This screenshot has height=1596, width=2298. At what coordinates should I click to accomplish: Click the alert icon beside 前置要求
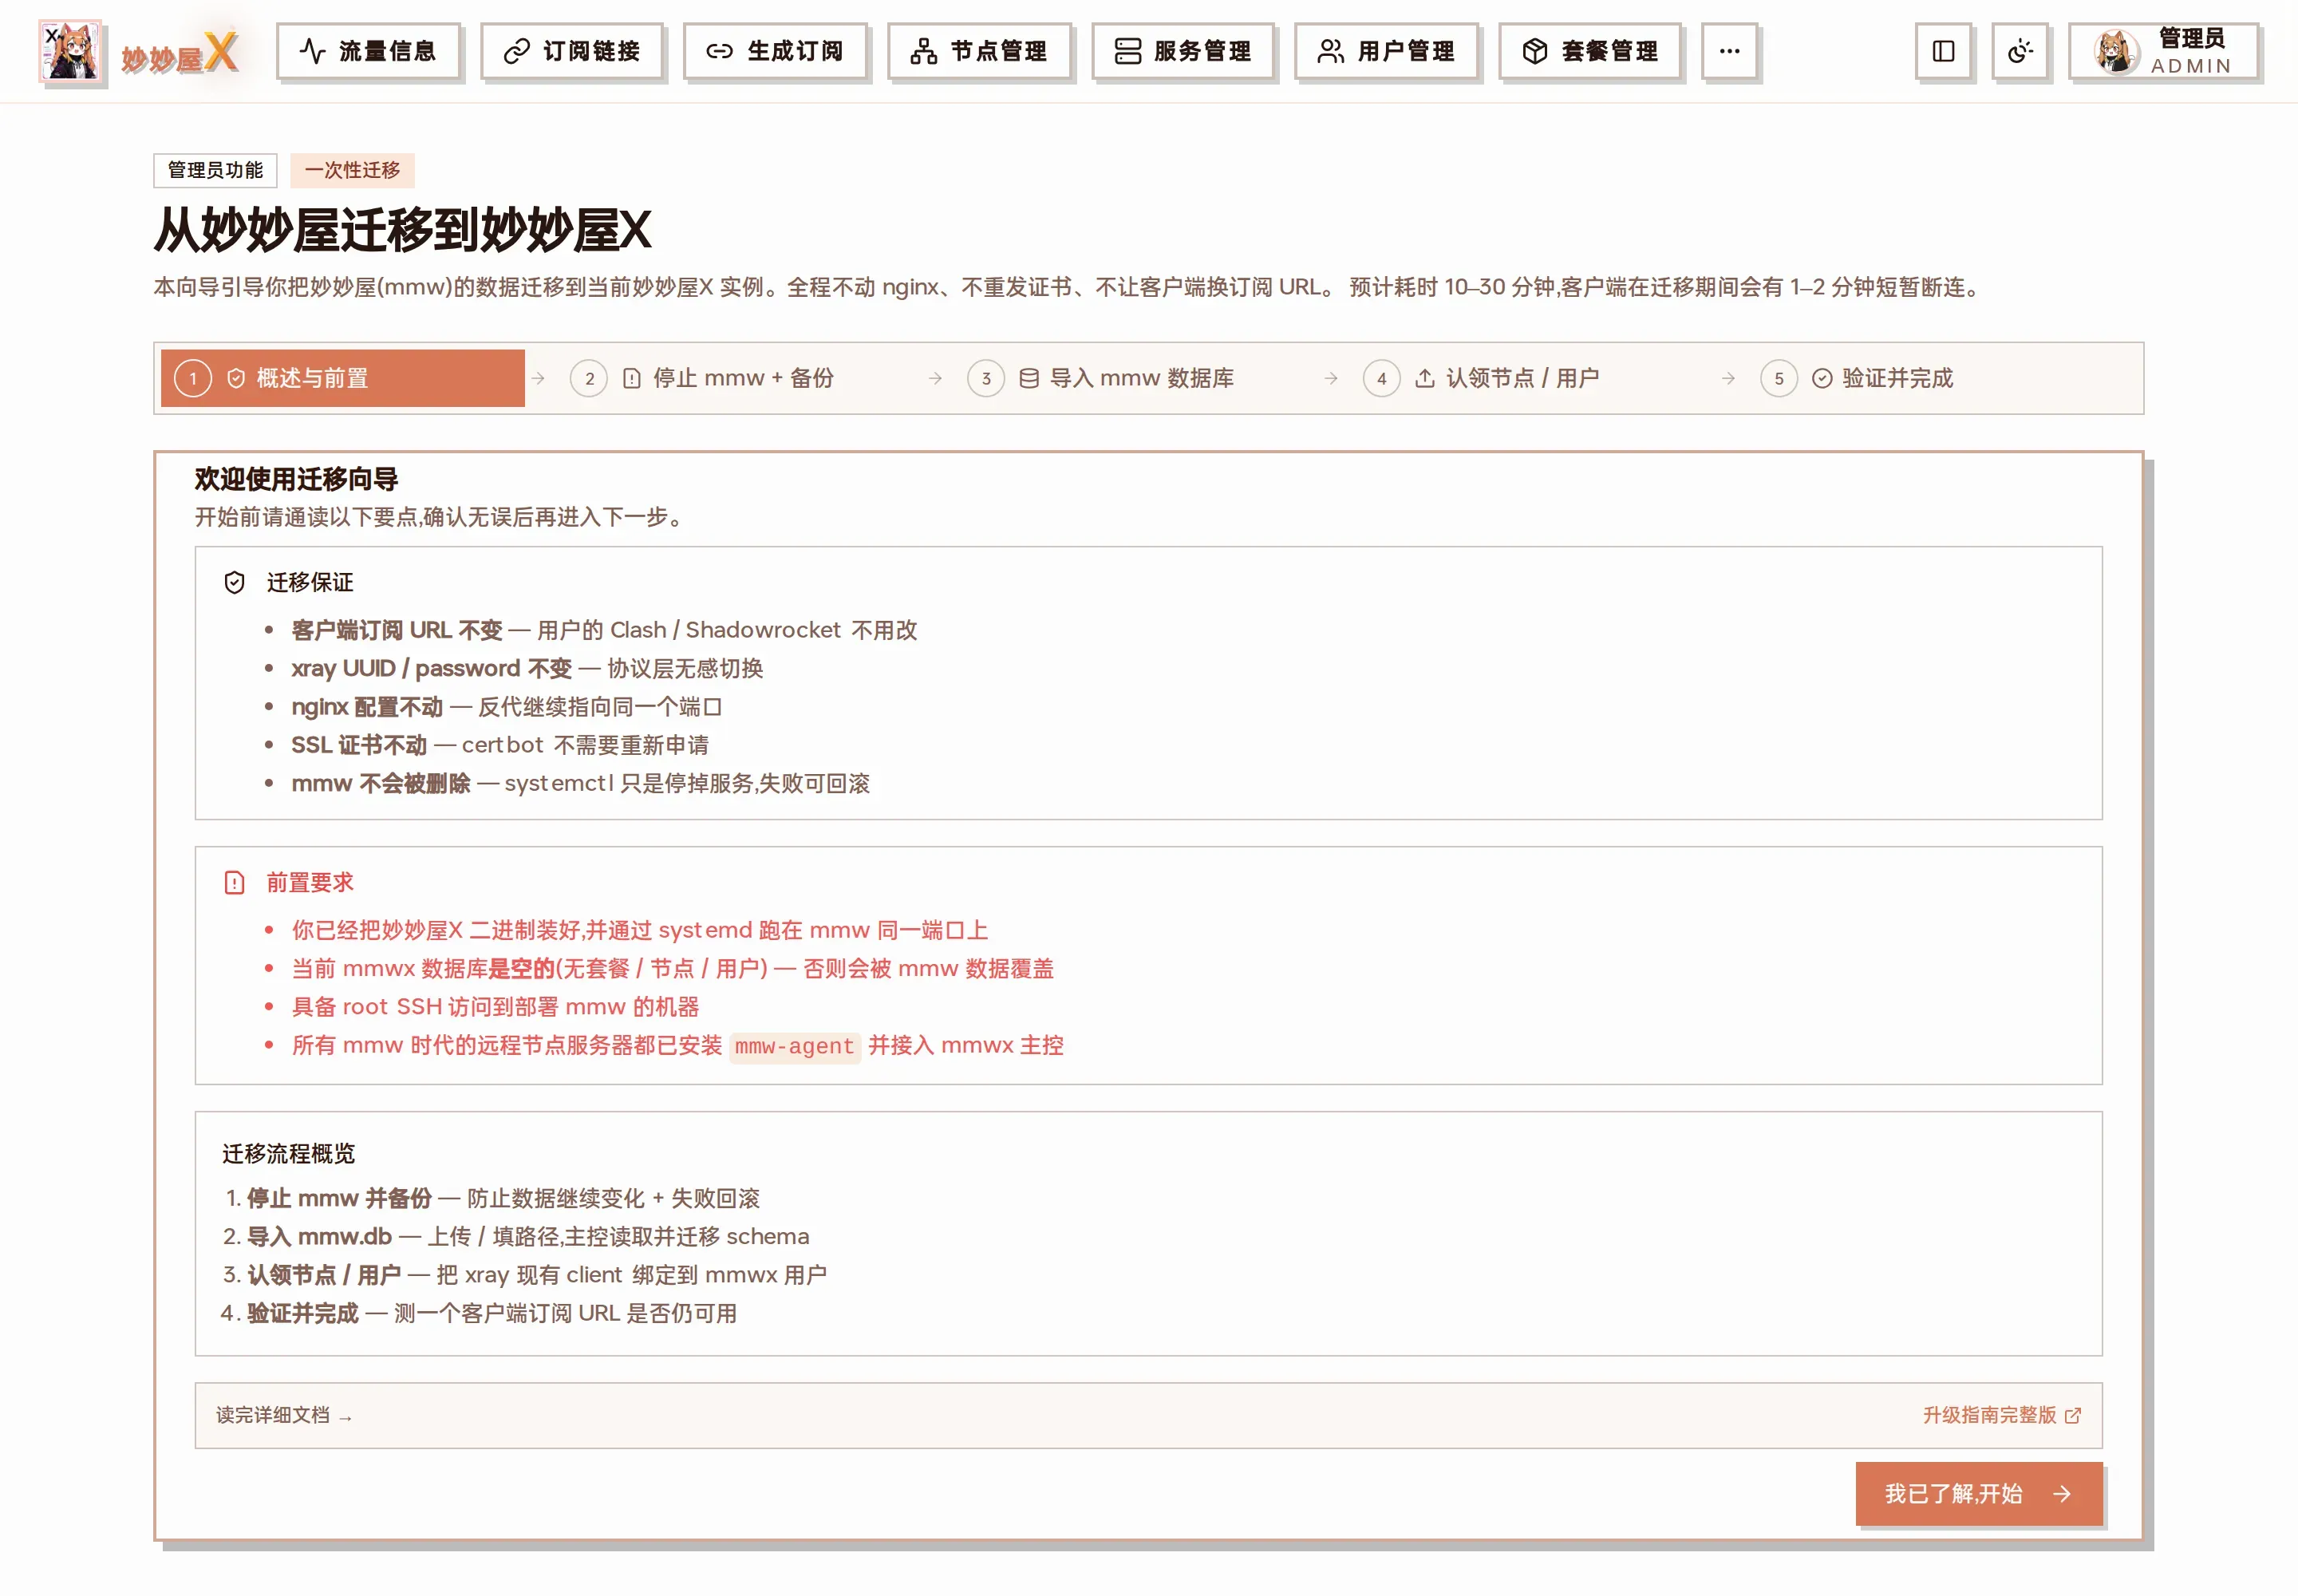coord(234,883)
